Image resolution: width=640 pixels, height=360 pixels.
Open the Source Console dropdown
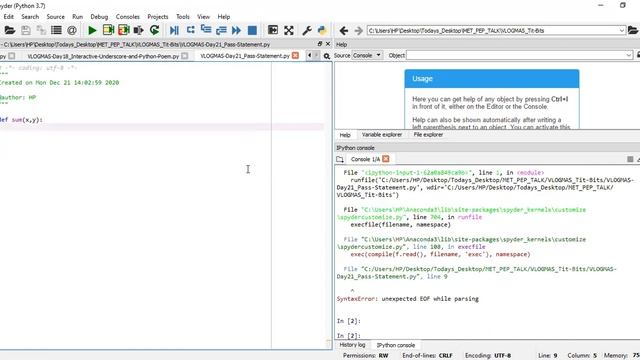367,55
